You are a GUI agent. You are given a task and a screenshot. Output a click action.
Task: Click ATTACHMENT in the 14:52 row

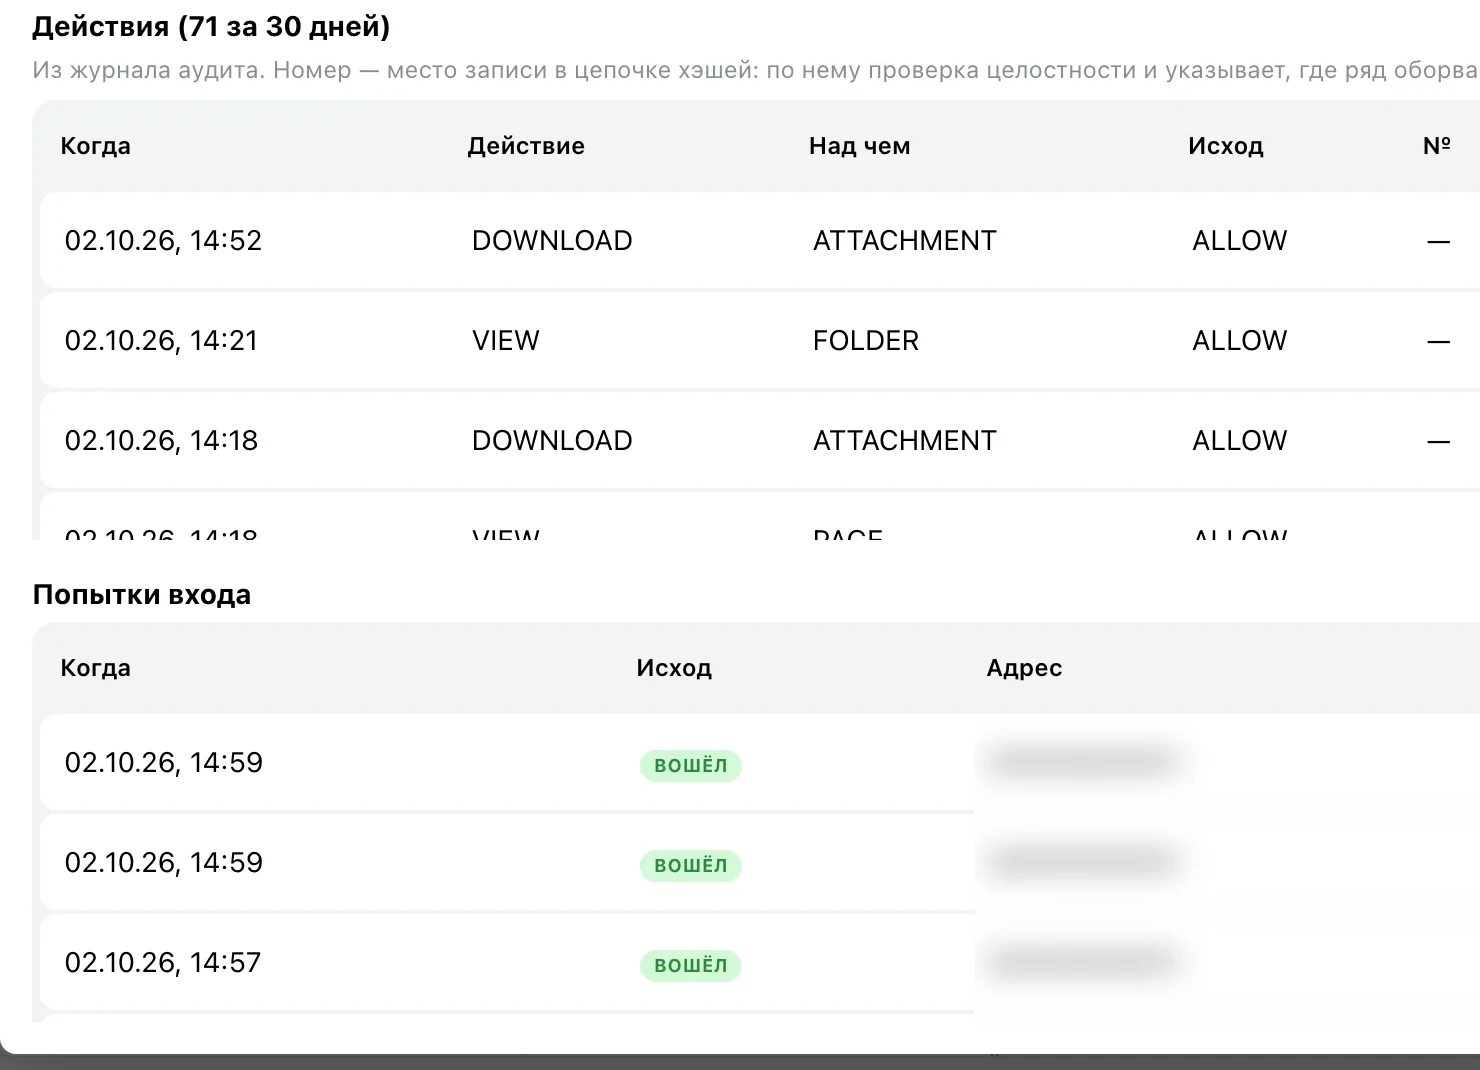point(905,240)
